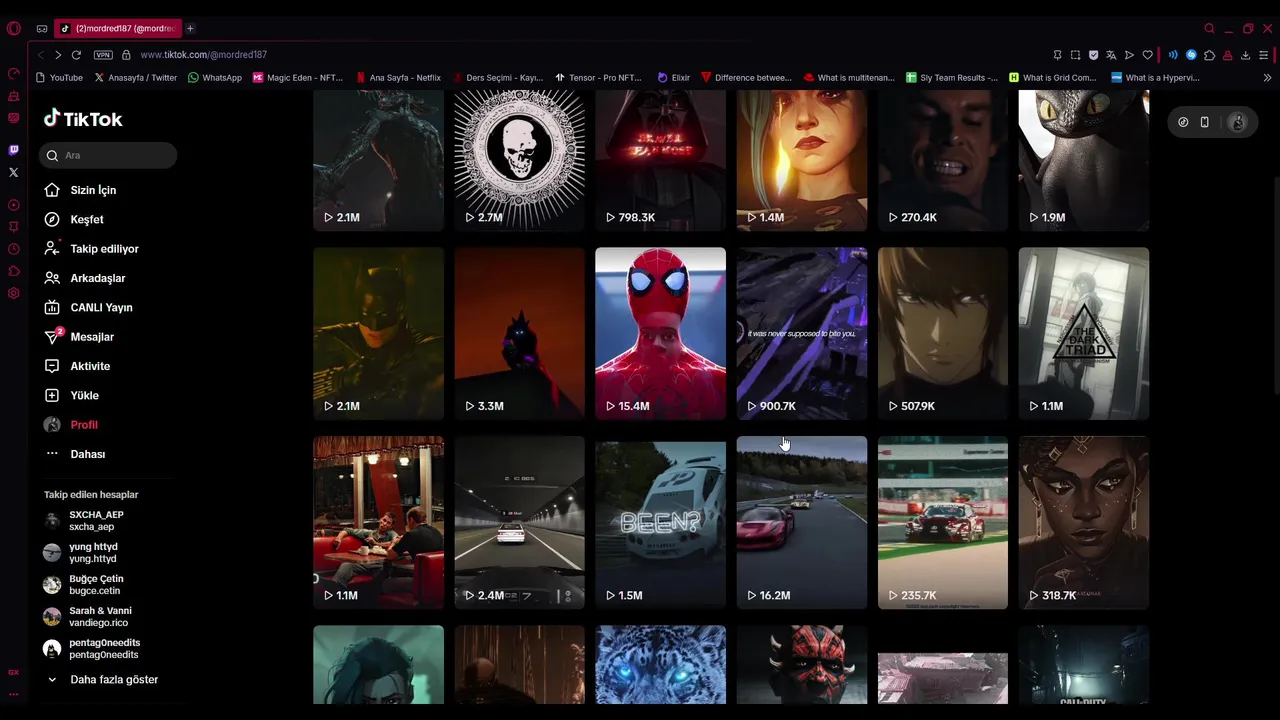Image resolution: width=1280 pixels, height=720 pixels.
Task: Open a new browser tab
Action: click(190, 28)
